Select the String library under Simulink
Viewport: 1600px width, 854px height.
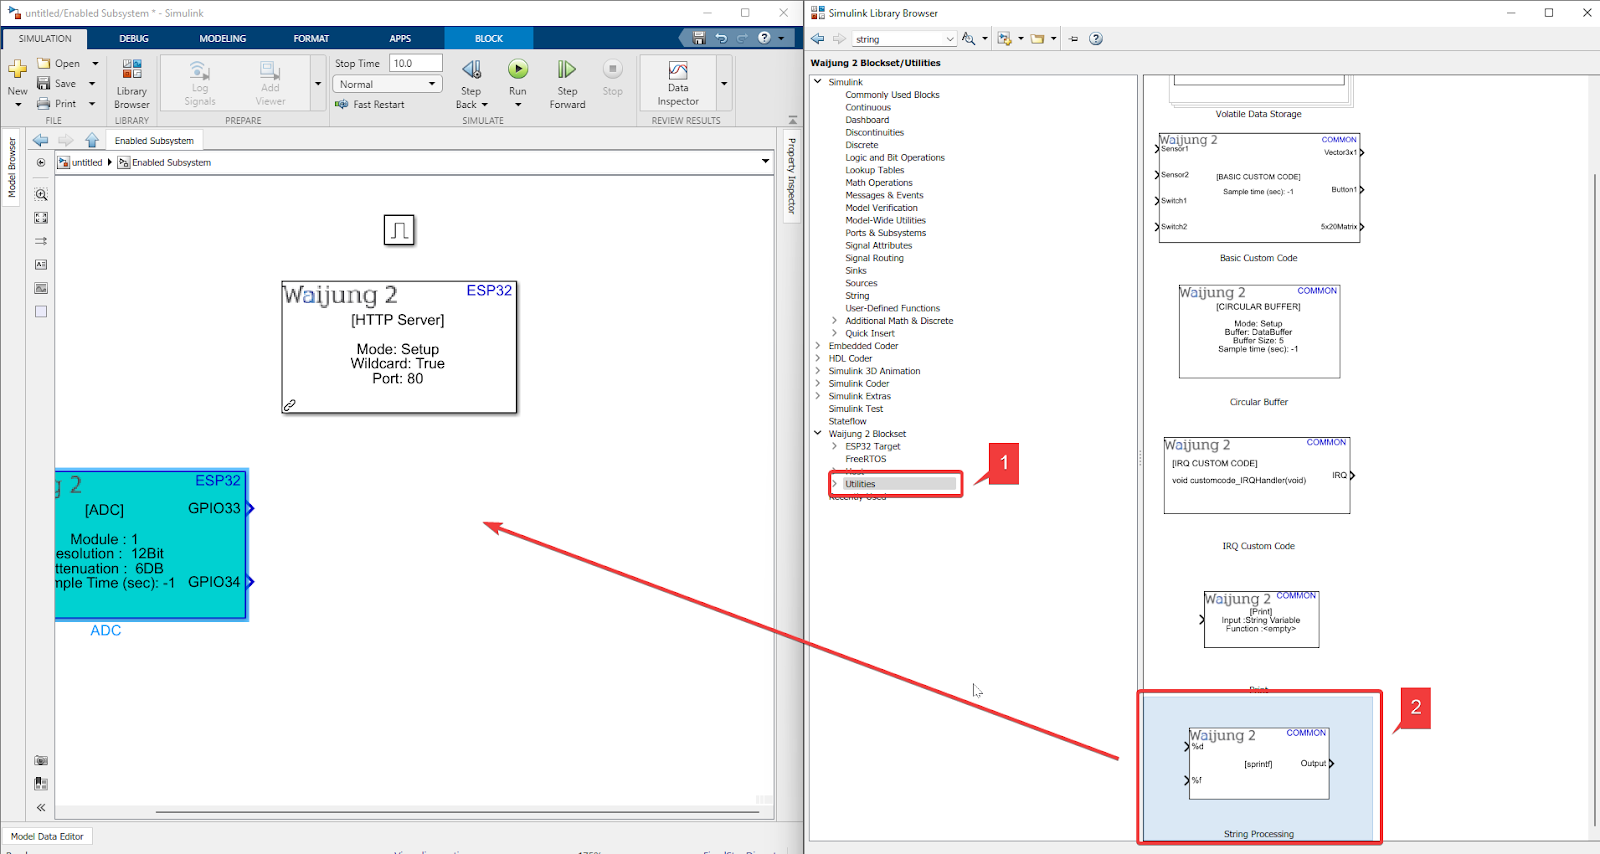857,296
